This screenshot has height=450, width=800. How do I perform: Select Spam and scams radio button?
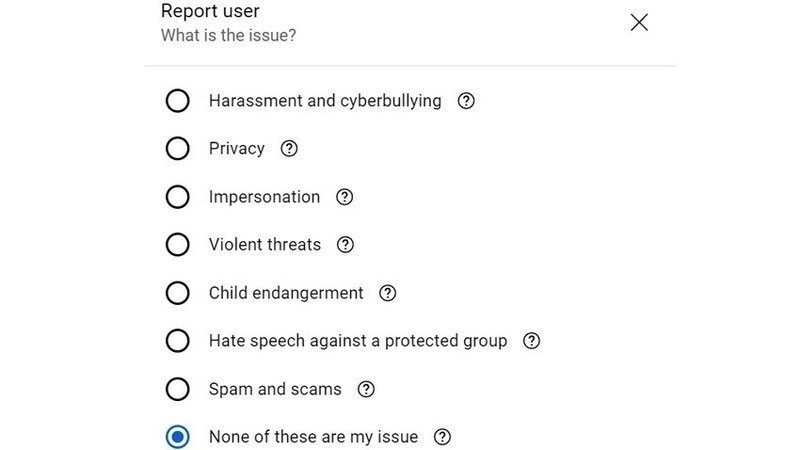pos(177,389)
